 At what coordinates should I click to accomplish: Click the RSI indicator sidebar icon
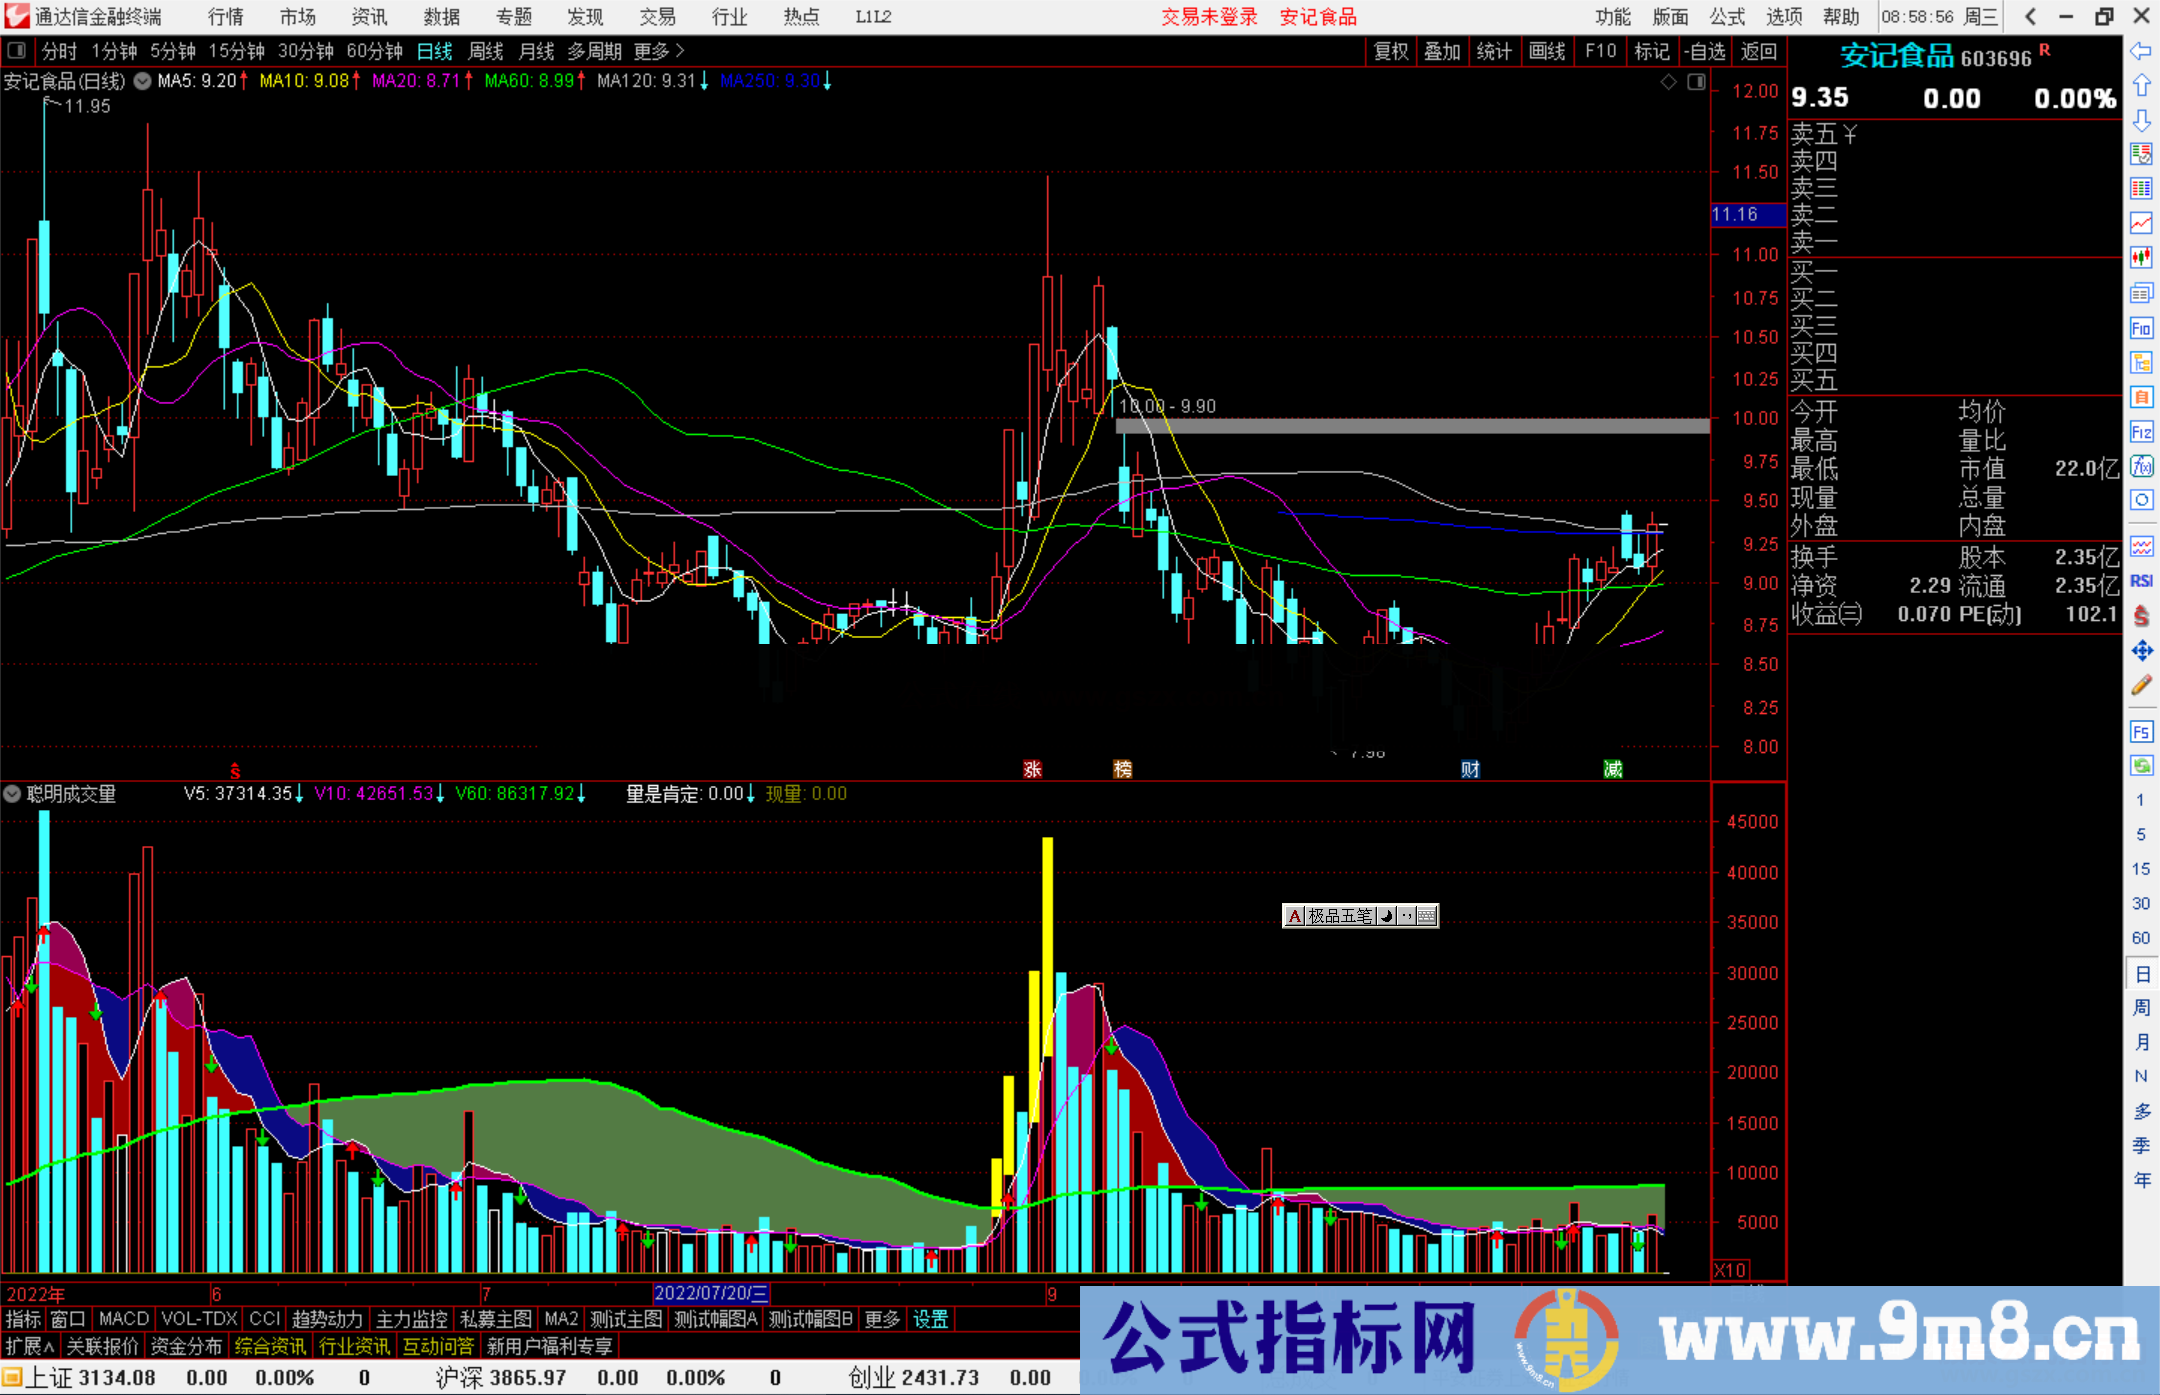click(2141, 581)
